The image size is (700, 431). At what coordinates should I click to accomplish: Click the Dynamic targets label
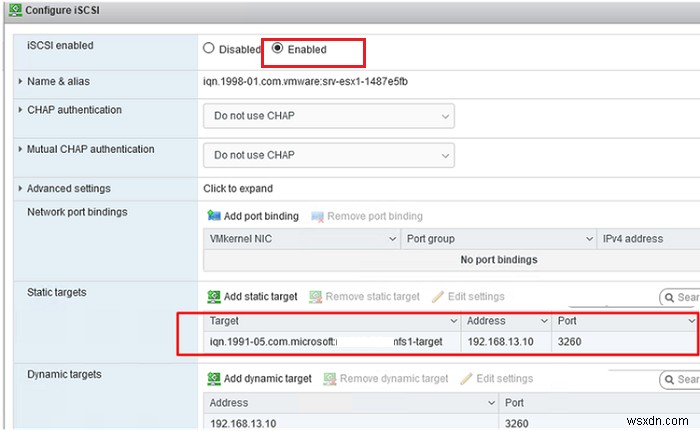click(x=64, y=374)
